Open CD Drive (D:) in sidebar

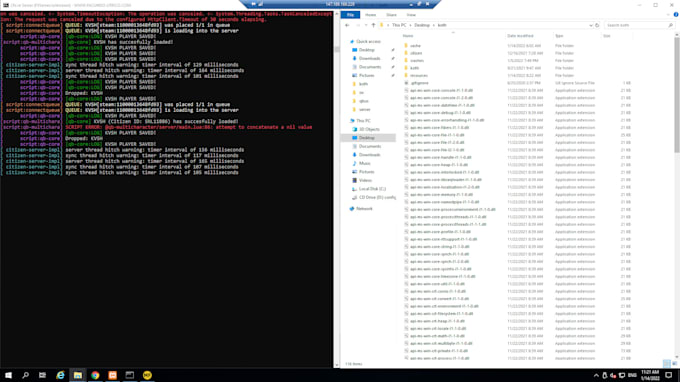click(x=377, y=197)
